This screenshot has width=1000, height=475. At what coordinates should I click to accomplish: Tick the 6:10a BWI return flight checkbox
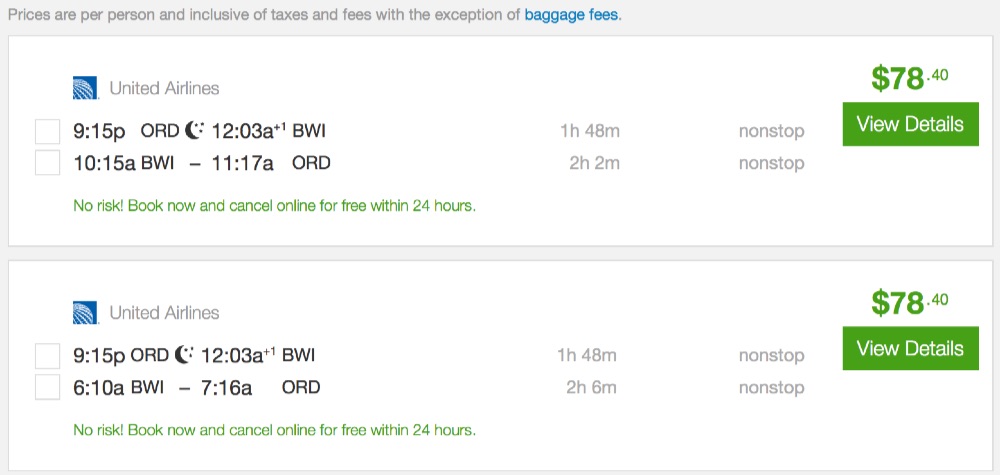click(x=47, y=387)
